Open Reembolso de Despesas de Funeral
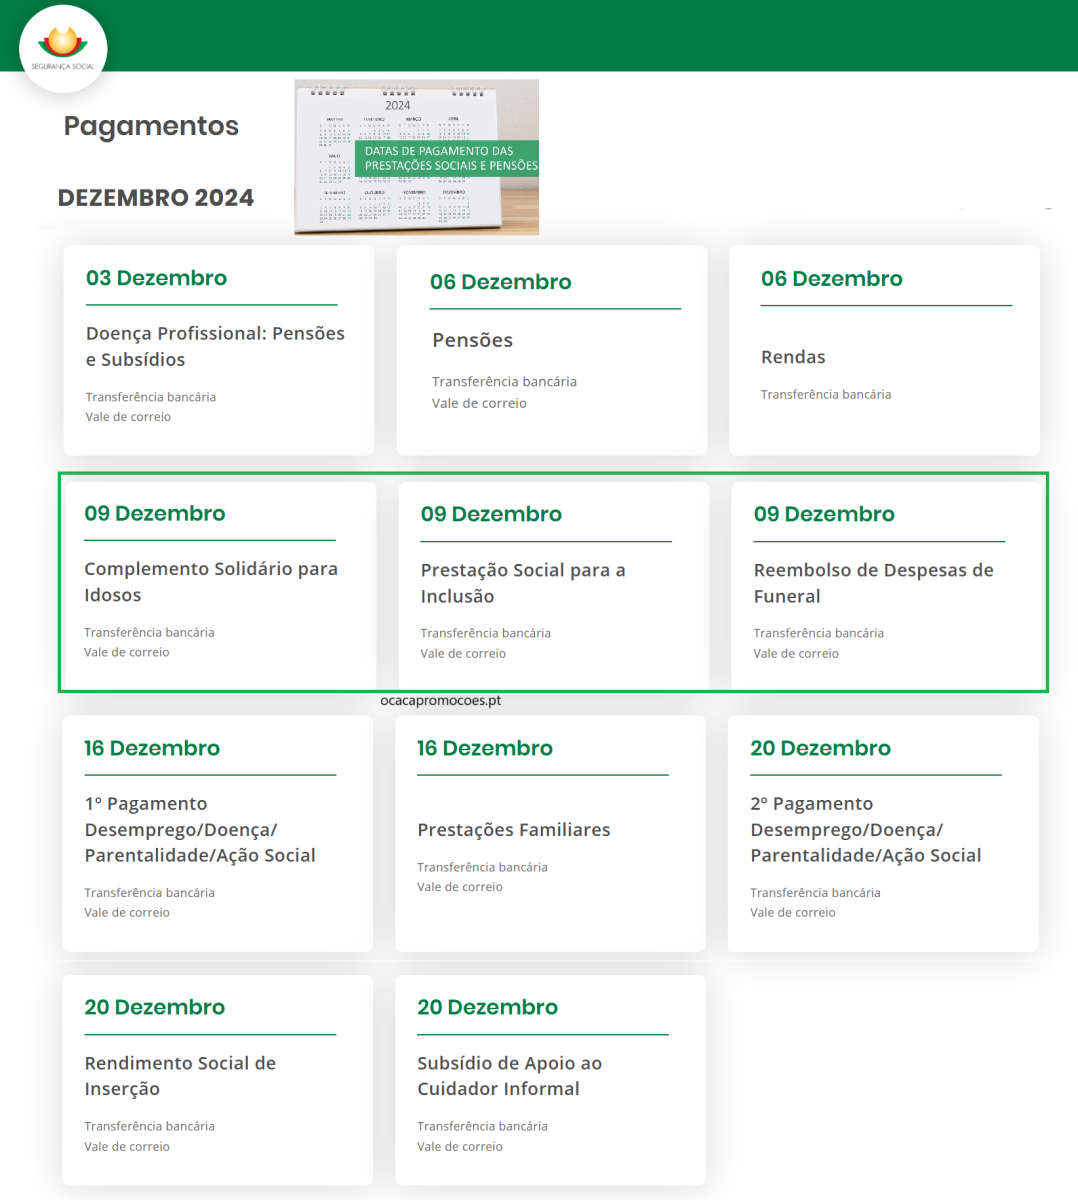Image resolution: width=1078 pixels, height=1200 pixels. (873, 583)
